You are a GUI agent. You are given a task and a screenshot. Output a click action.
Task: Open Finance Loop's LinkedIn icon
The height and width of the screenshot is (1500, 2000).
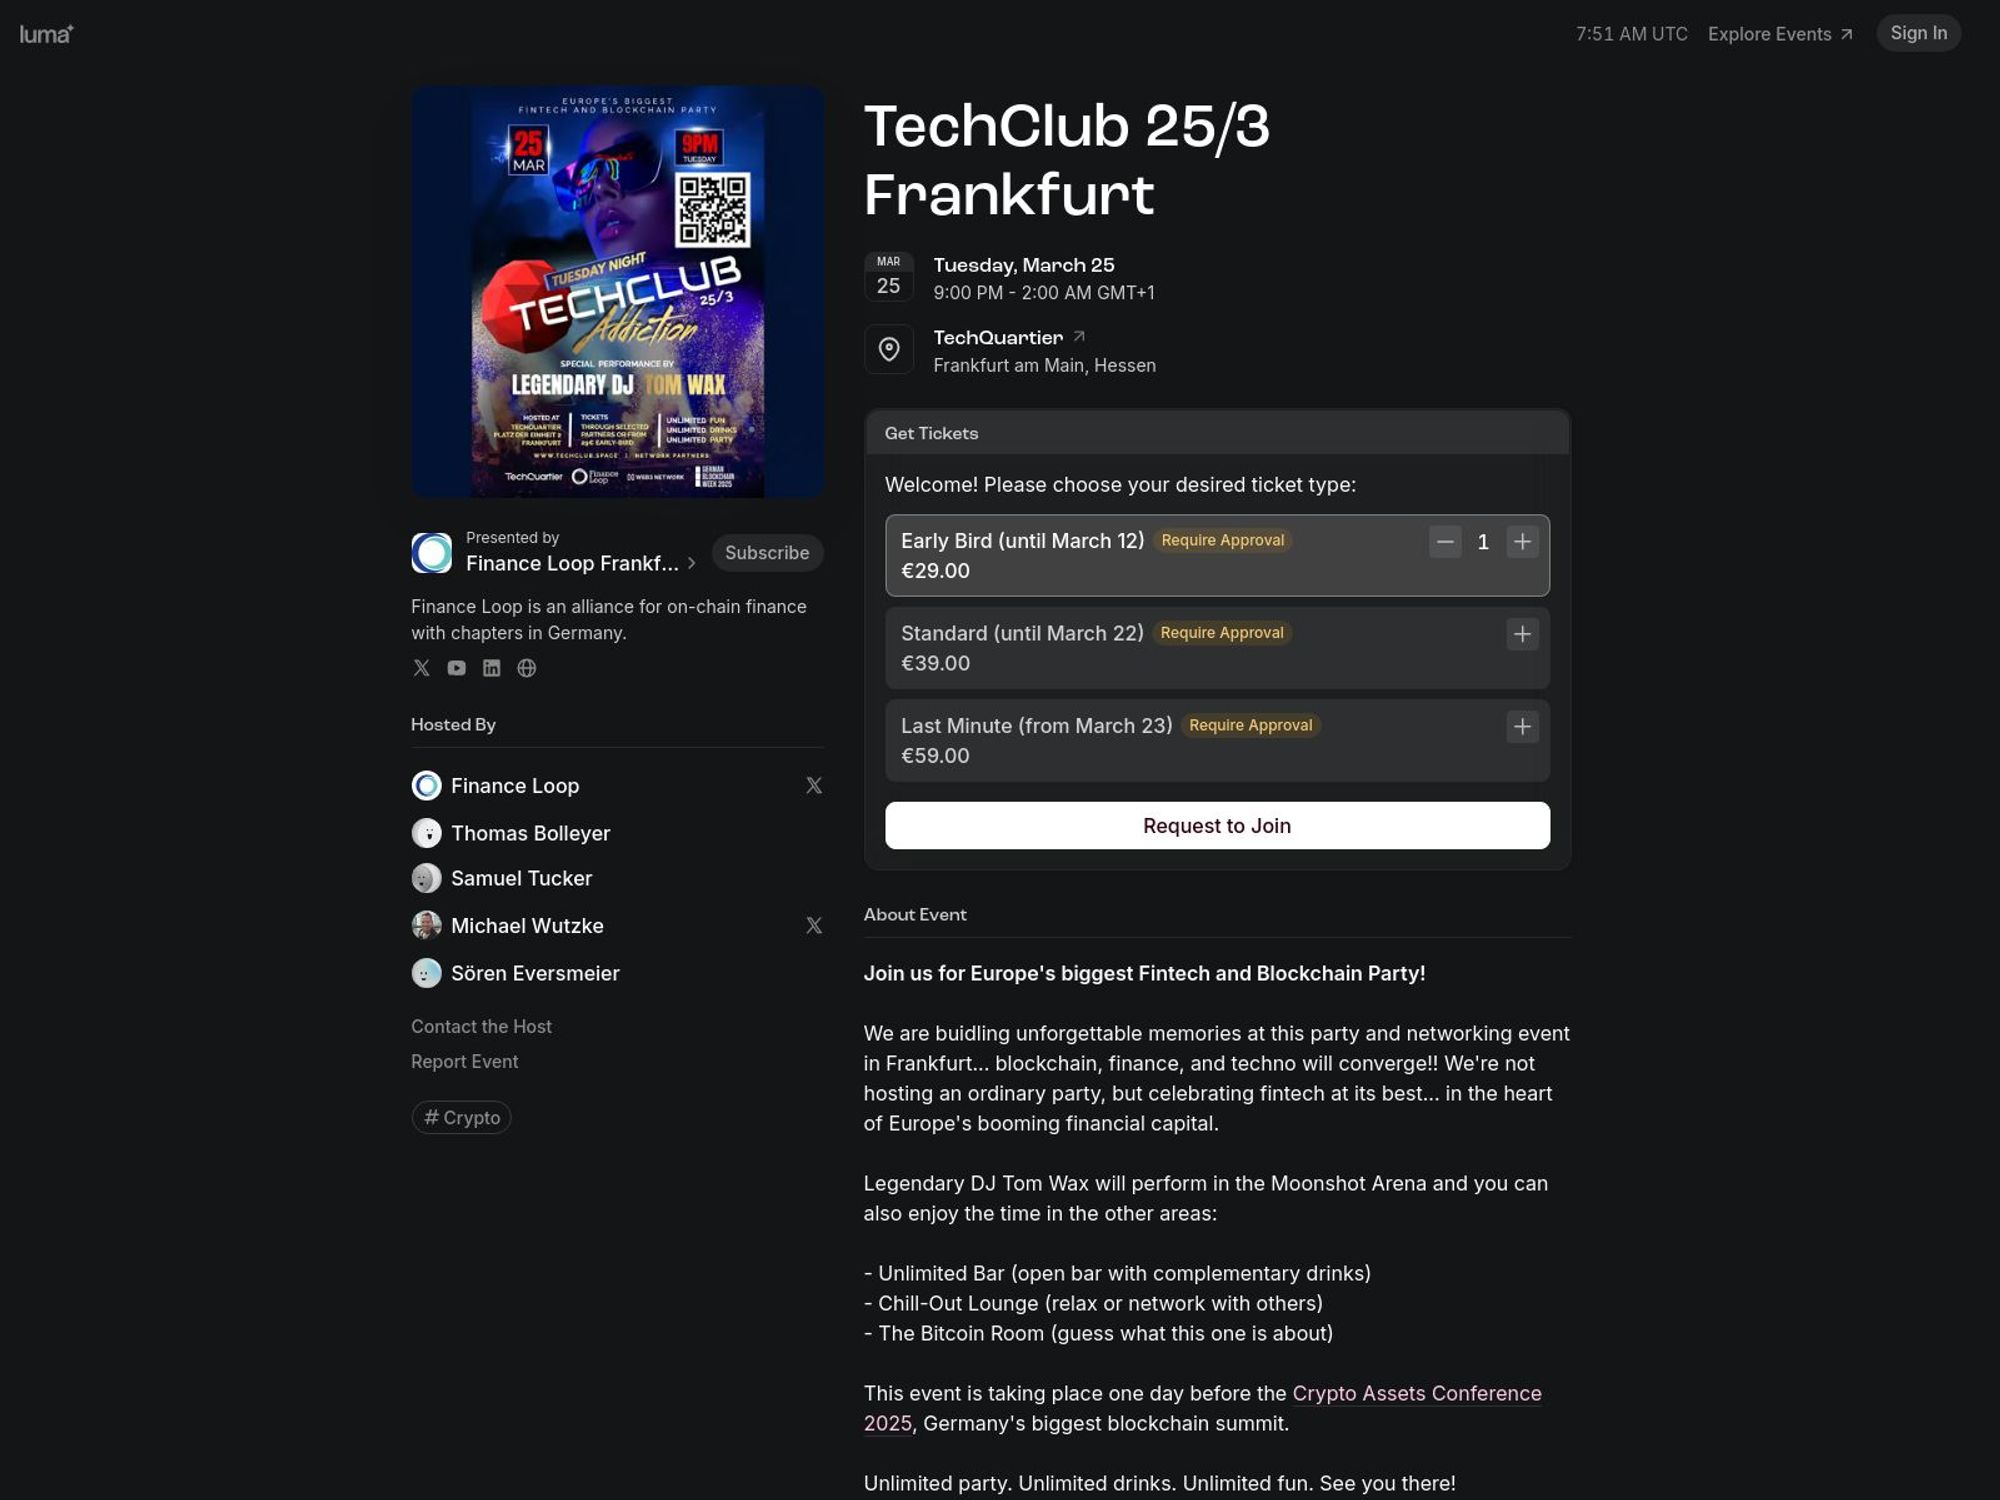tap(491, 668)
